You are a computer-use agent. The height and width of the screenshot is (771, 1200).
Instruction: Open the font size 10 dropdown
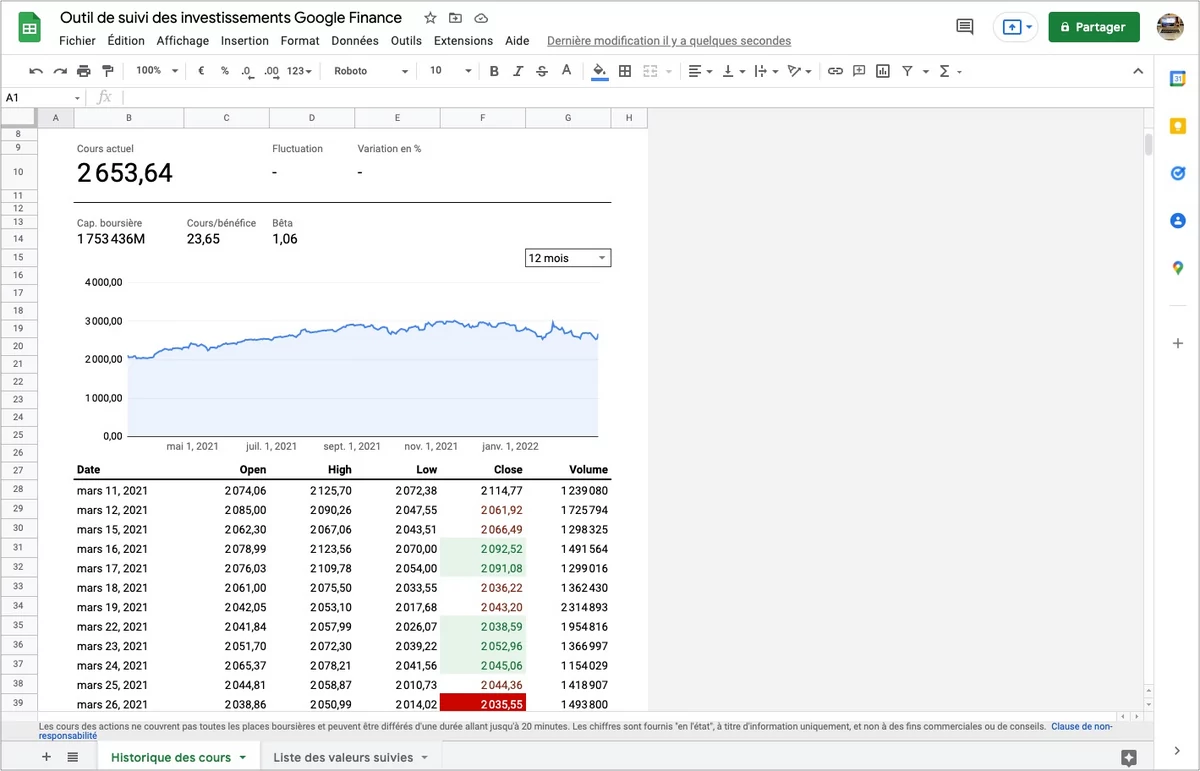(x=450, y=71)
